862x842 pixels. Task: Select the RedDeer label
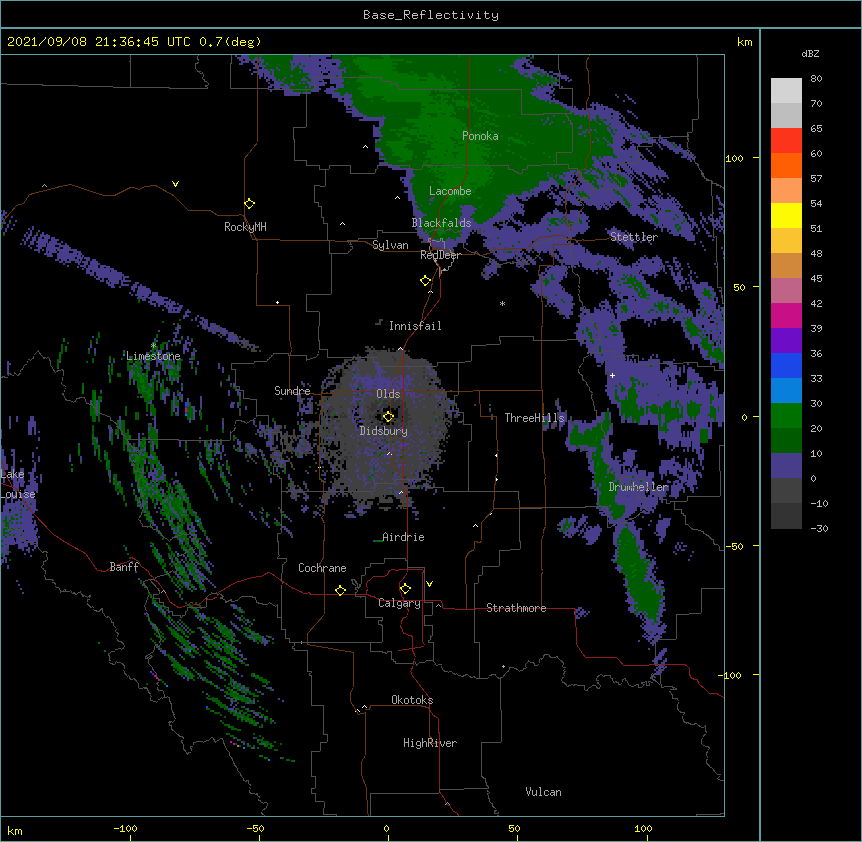(440, 255)
